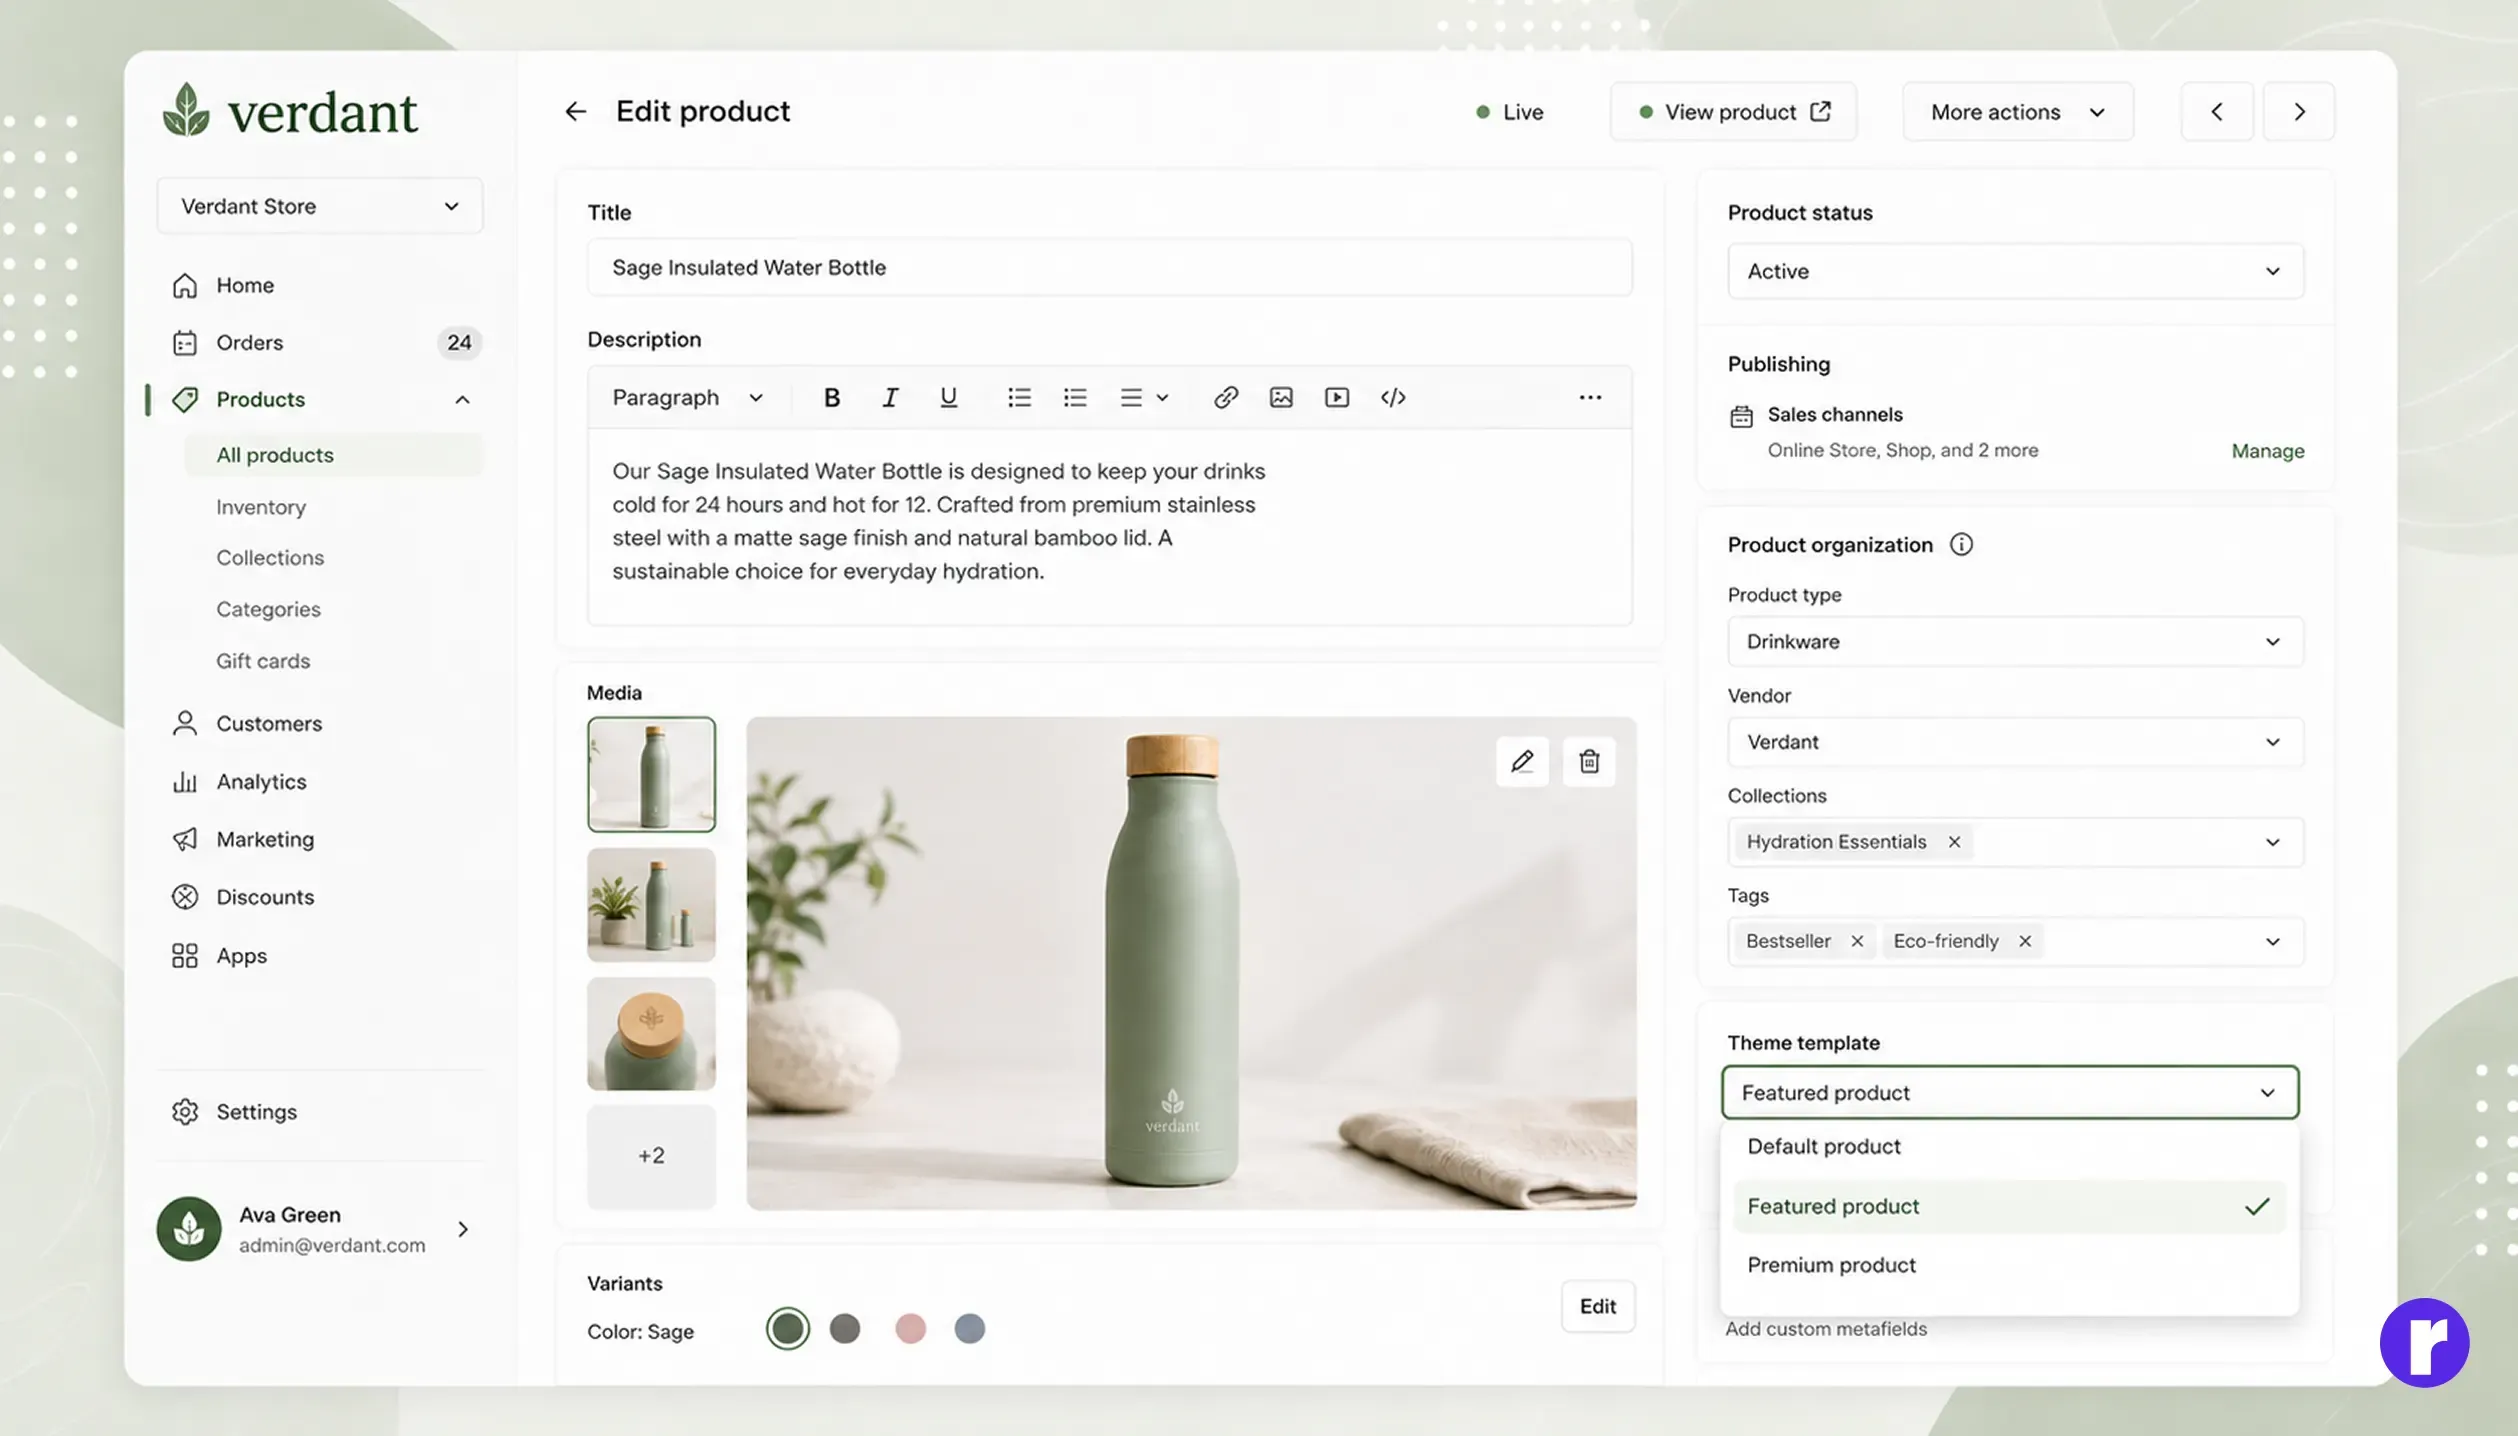This screenshot has width=2518, height=1436.
Task: Toggle bold formatting in description toolbar
Action: point(831,397)
